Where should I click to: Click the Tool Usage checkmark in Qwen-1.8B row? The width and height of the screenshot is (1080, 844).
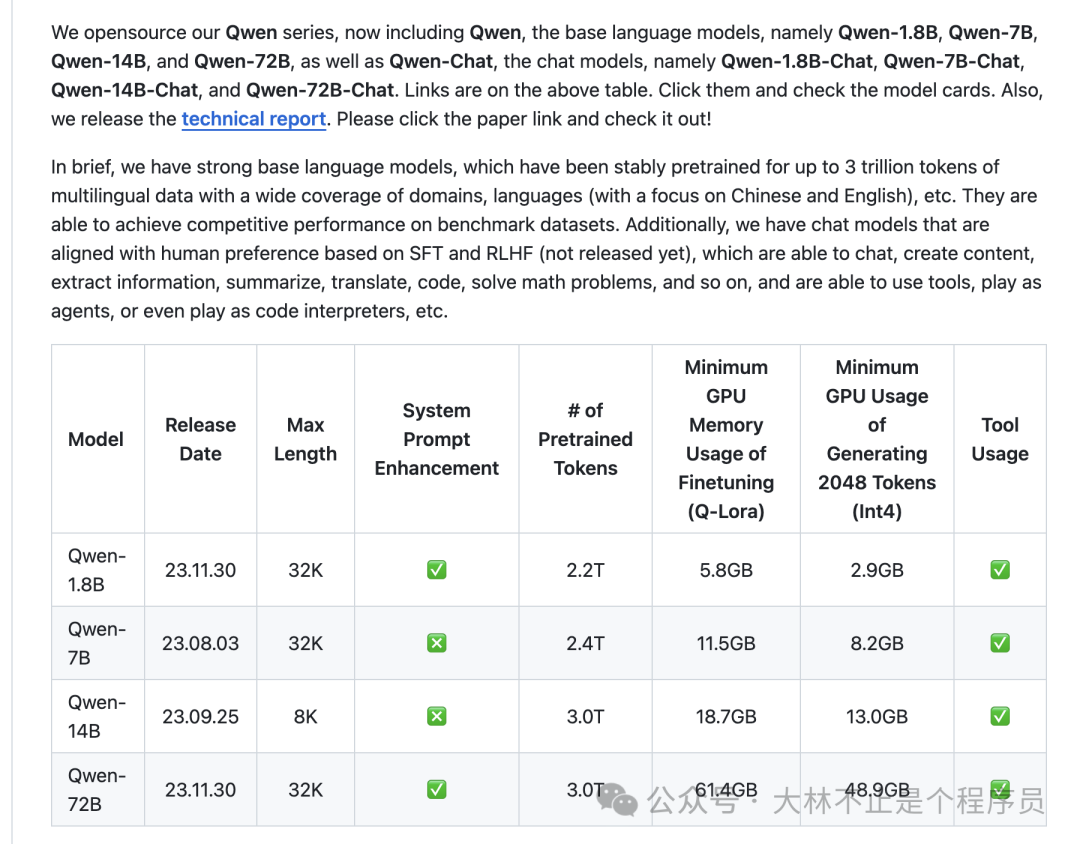click(x=1000, y=570)
